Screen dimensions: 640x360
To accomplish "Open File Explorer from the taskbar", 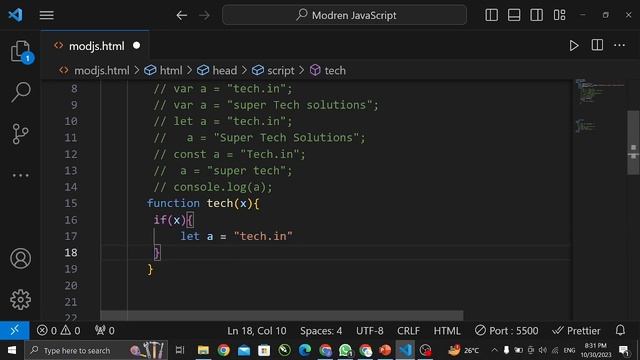I will click(x=203, y=350).
